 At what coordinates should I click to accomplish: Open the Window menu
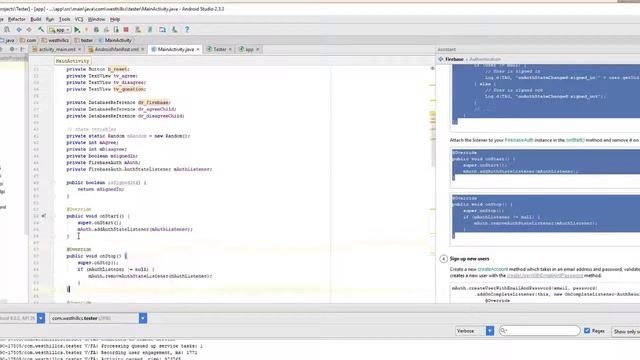pyautogui.click(x=96, y=19)
